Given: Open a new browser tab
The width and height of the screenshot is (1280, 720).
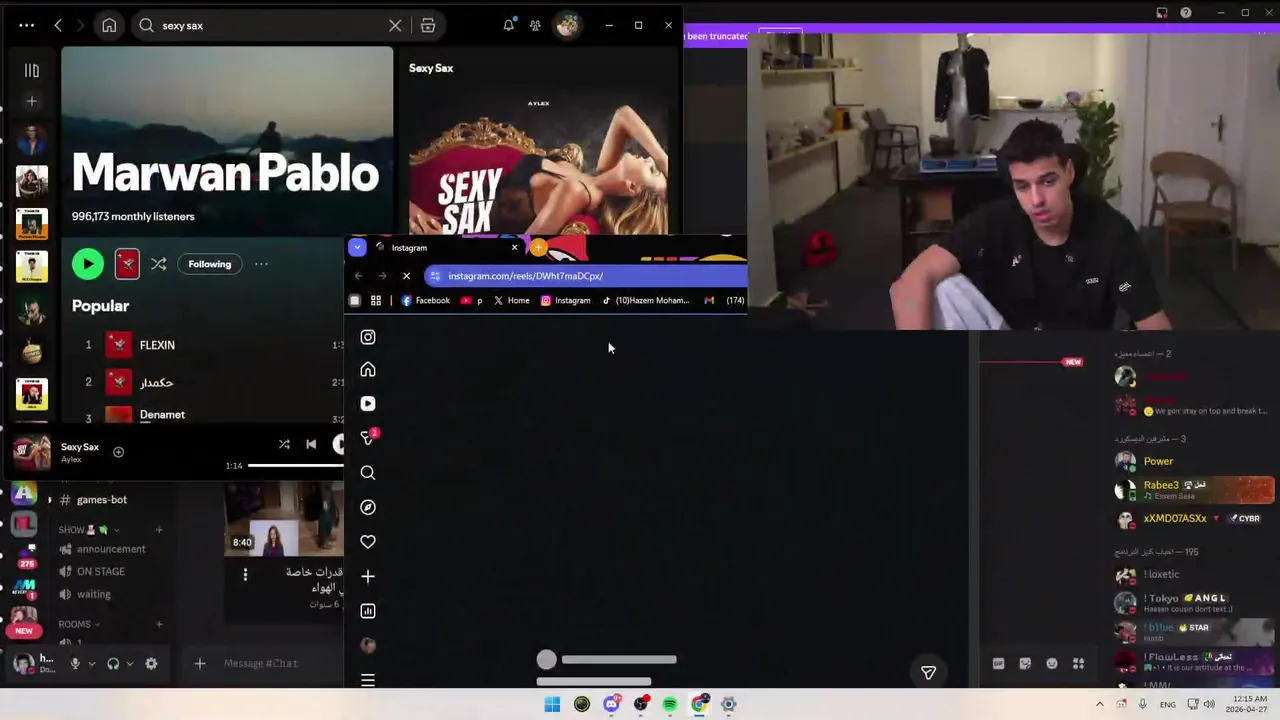Looking at the screenshot, I should click(x=538, y=247).
